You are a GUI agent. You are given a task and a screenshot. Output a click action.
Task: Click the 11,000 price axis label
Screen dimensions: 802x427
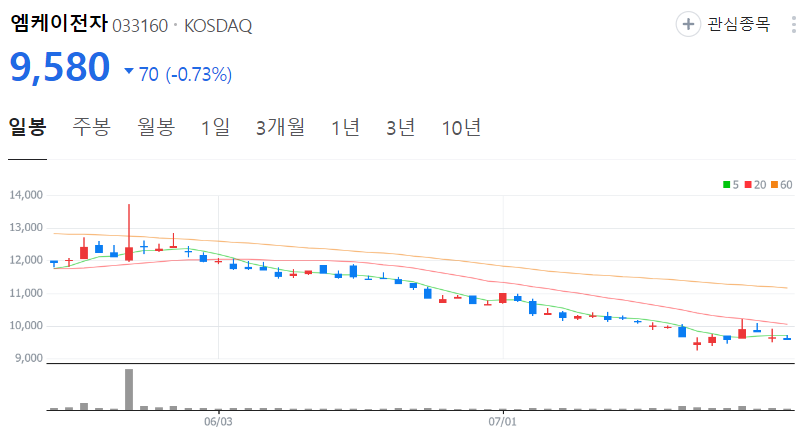pos(26,293)
